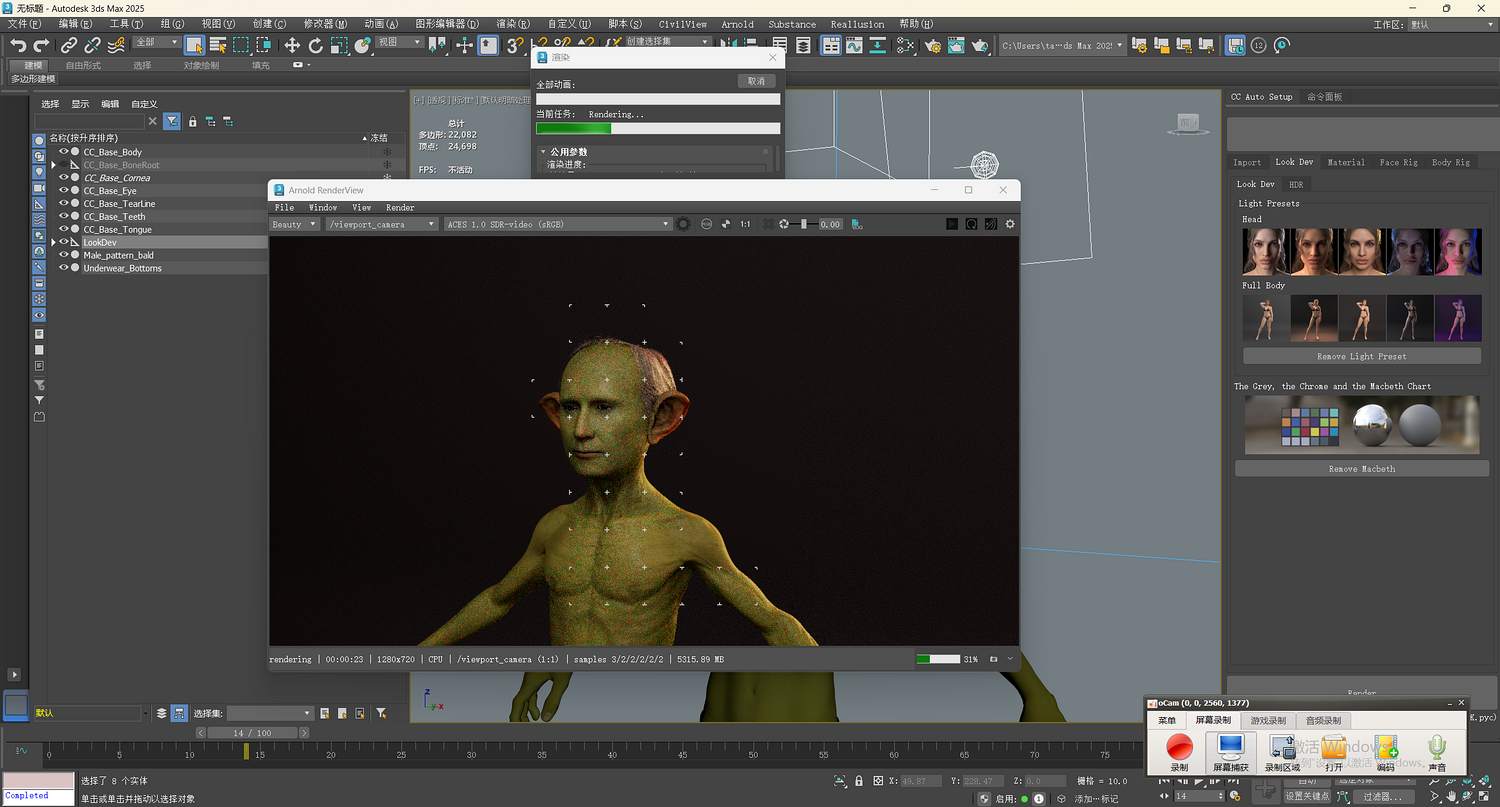
Task: Activate the Select Object tool
Action: coord(194,45)
